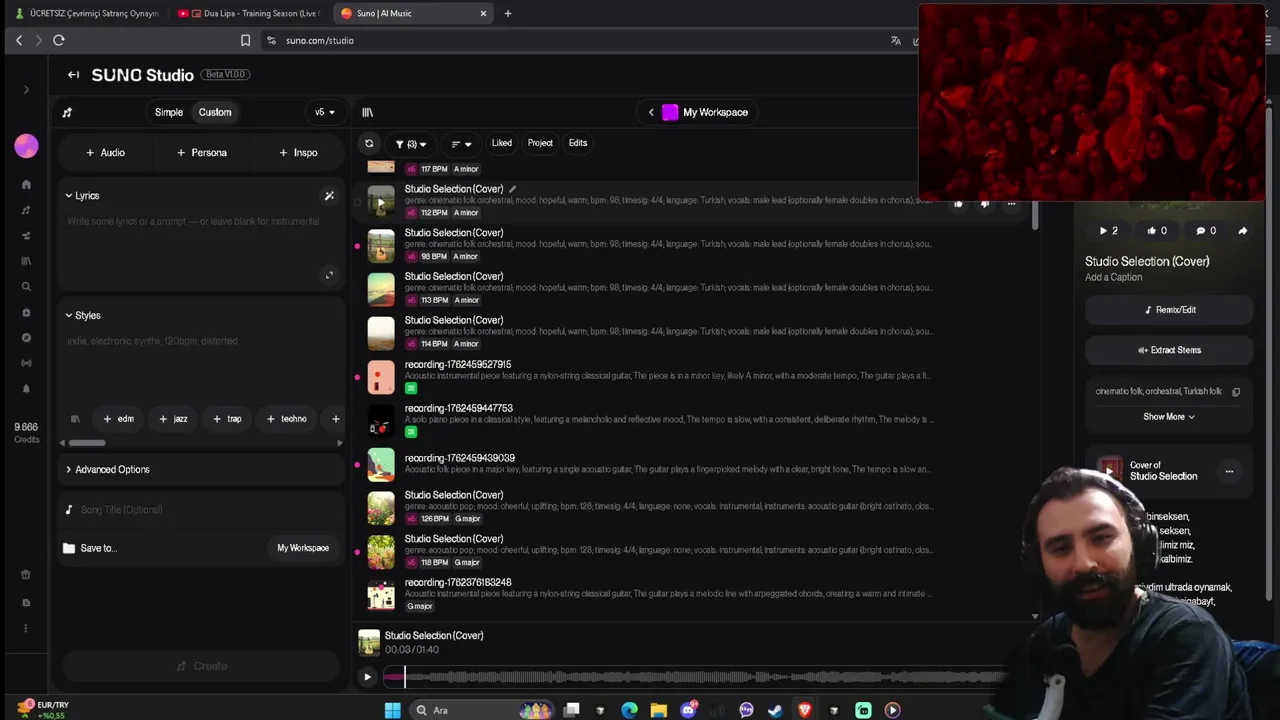Click the library icon above song list

tap(367, 112)
